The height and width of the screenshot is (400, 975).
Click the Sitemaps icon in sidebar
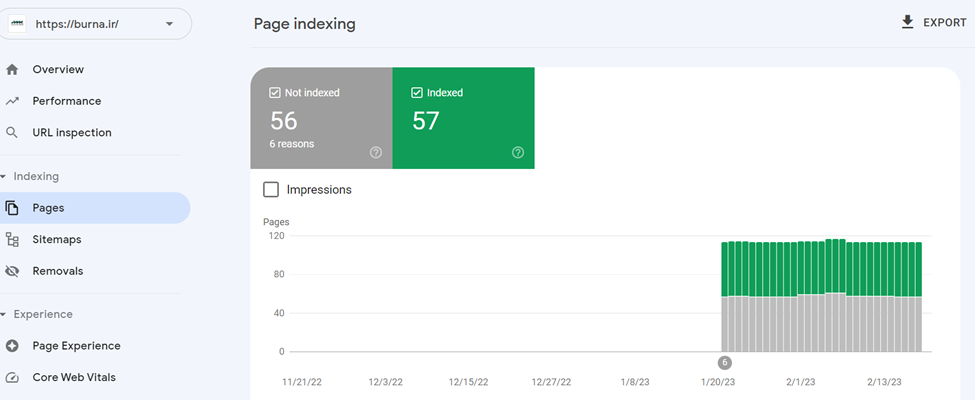click(12, 240)
